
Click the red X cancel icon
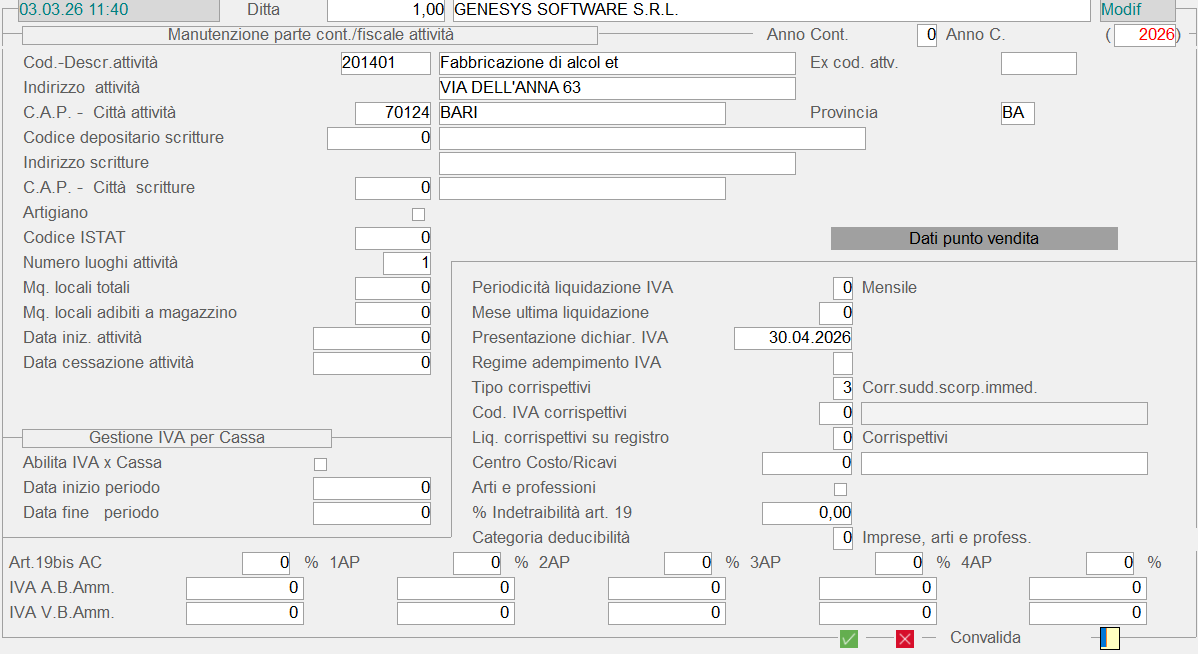[905, 638]
